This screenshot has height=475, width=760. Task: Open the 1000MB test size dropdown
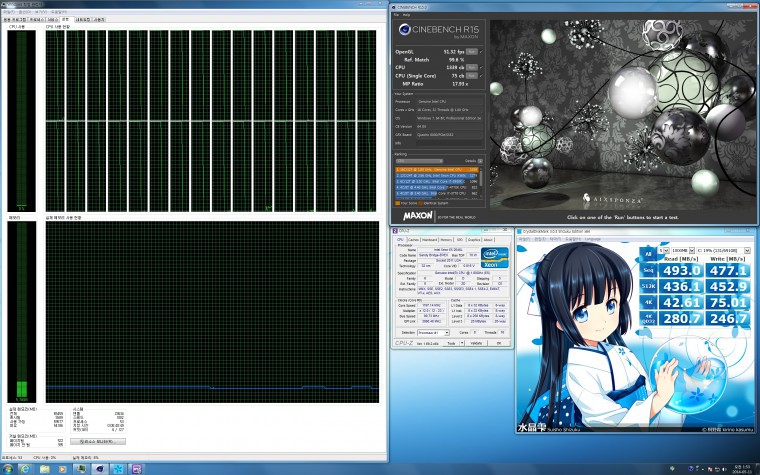tap(682, 250)
